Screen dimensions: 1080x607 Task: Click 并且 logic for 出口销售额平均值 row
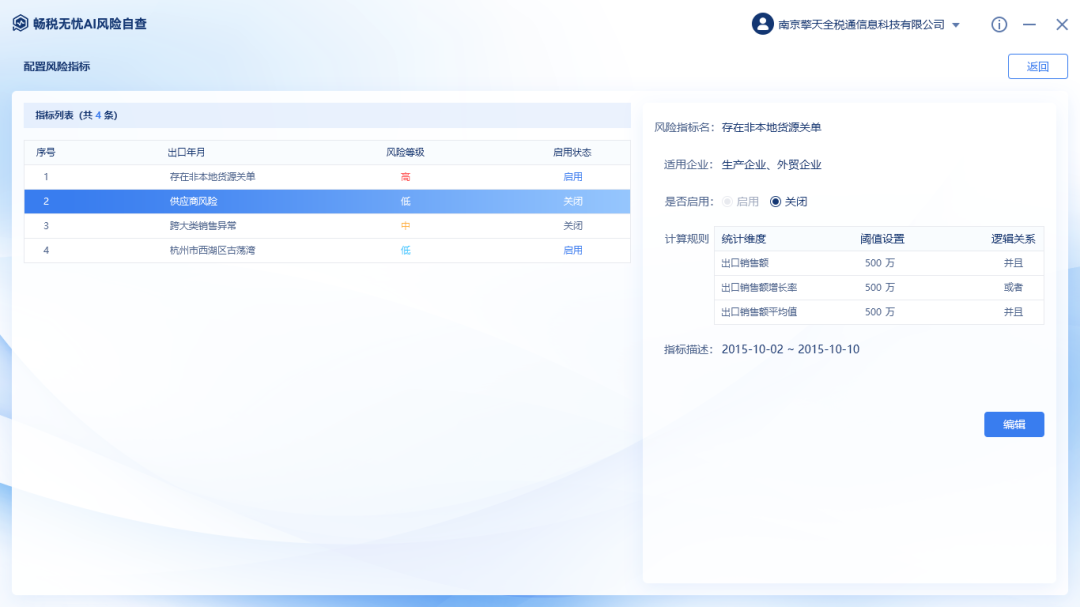tap(1013, 312)
